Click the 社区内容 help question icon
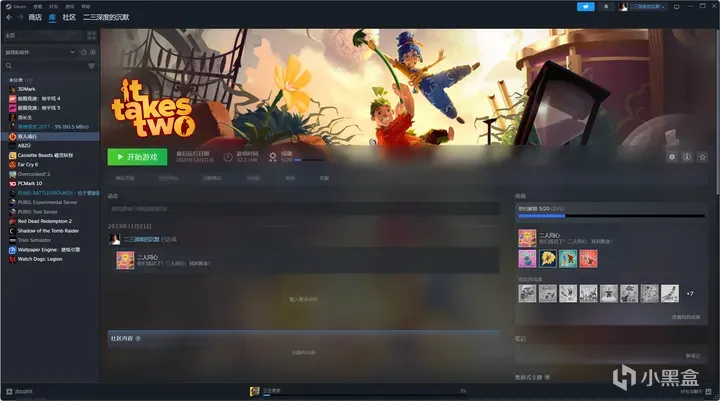The height and width of the screenshot is (401, 720). pos(138,339)
